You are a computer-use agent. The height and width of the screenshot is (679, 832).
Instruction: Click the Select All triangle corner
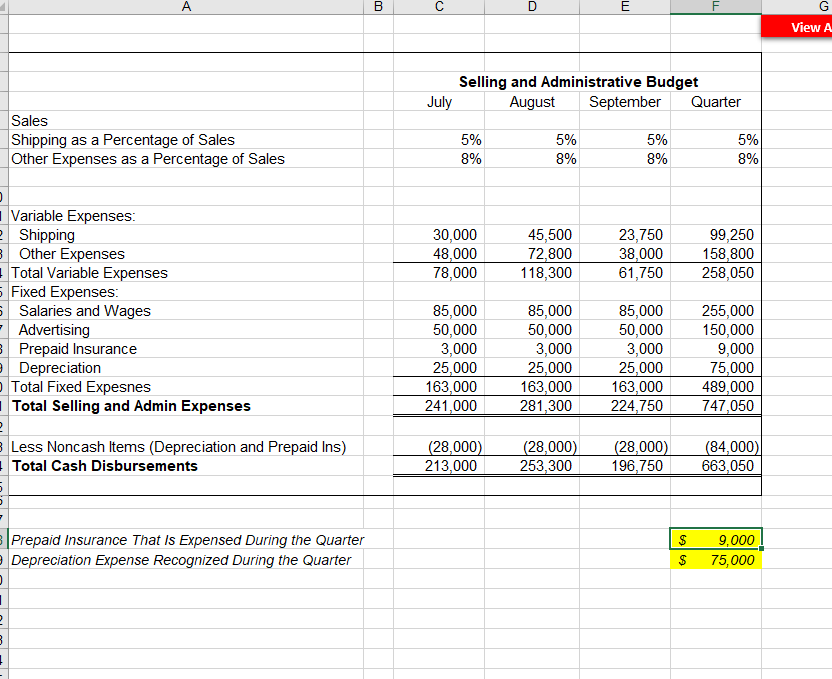[3, 7]
